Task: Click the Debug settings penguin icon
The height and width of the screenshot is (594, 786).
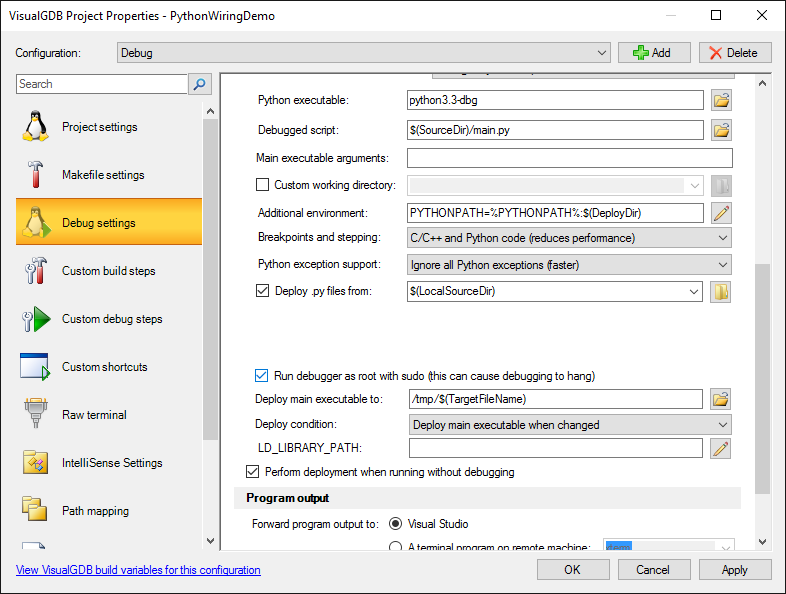Action: [36, 222]
